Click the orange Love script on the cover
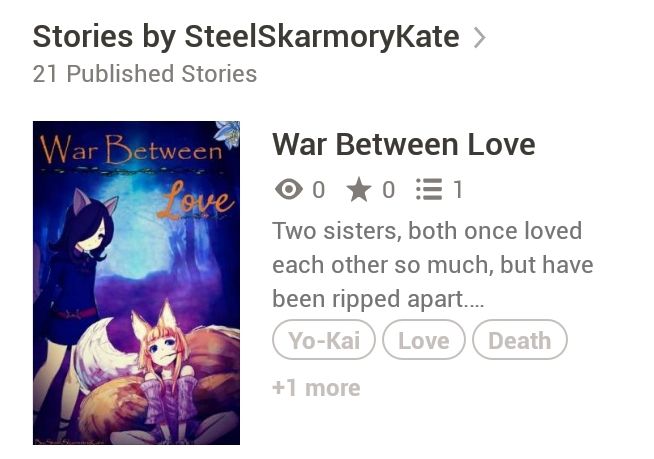The image size is (654, 459). click(196, 200)
